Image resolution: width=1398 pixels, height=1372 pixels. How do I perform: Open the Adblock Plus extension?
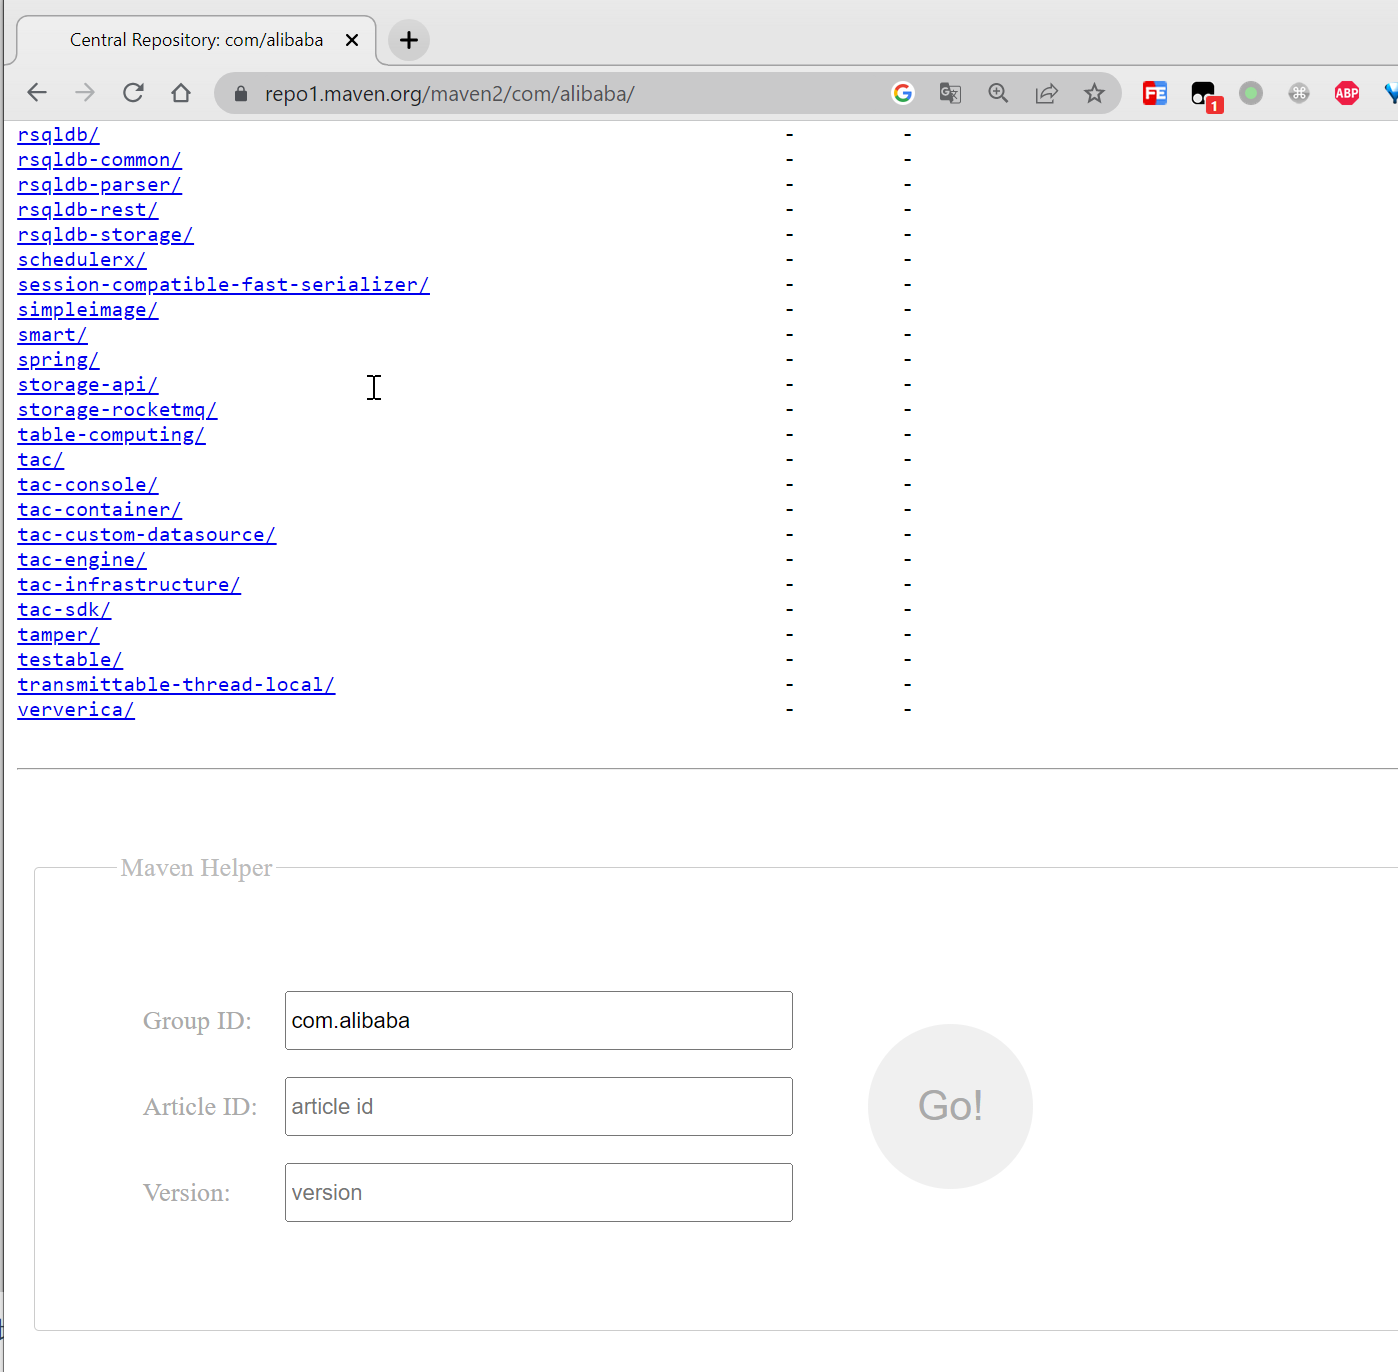tap(1347, 93)
